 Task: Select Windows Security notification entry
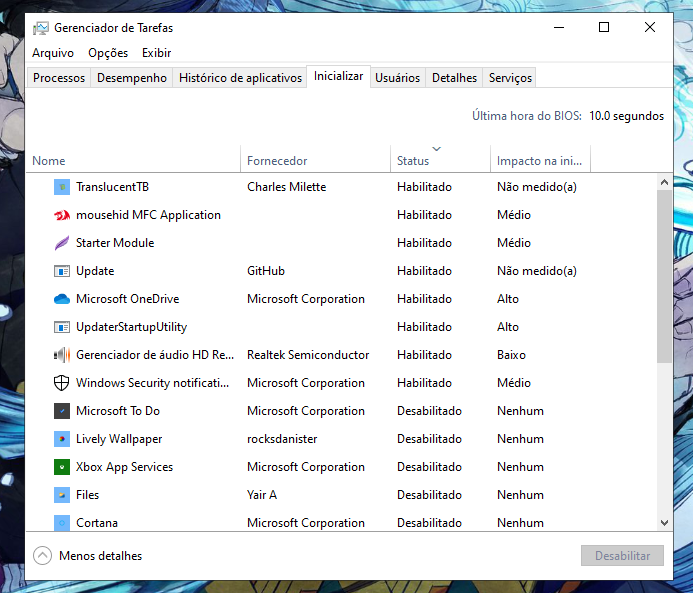pyautogui.click(x=152, y=383)
